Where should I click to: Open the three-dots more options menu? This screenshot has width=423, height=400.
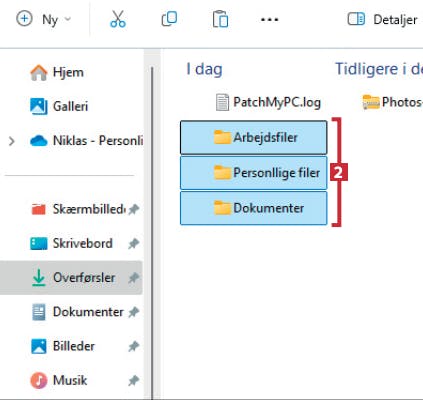tap(269, 19)
